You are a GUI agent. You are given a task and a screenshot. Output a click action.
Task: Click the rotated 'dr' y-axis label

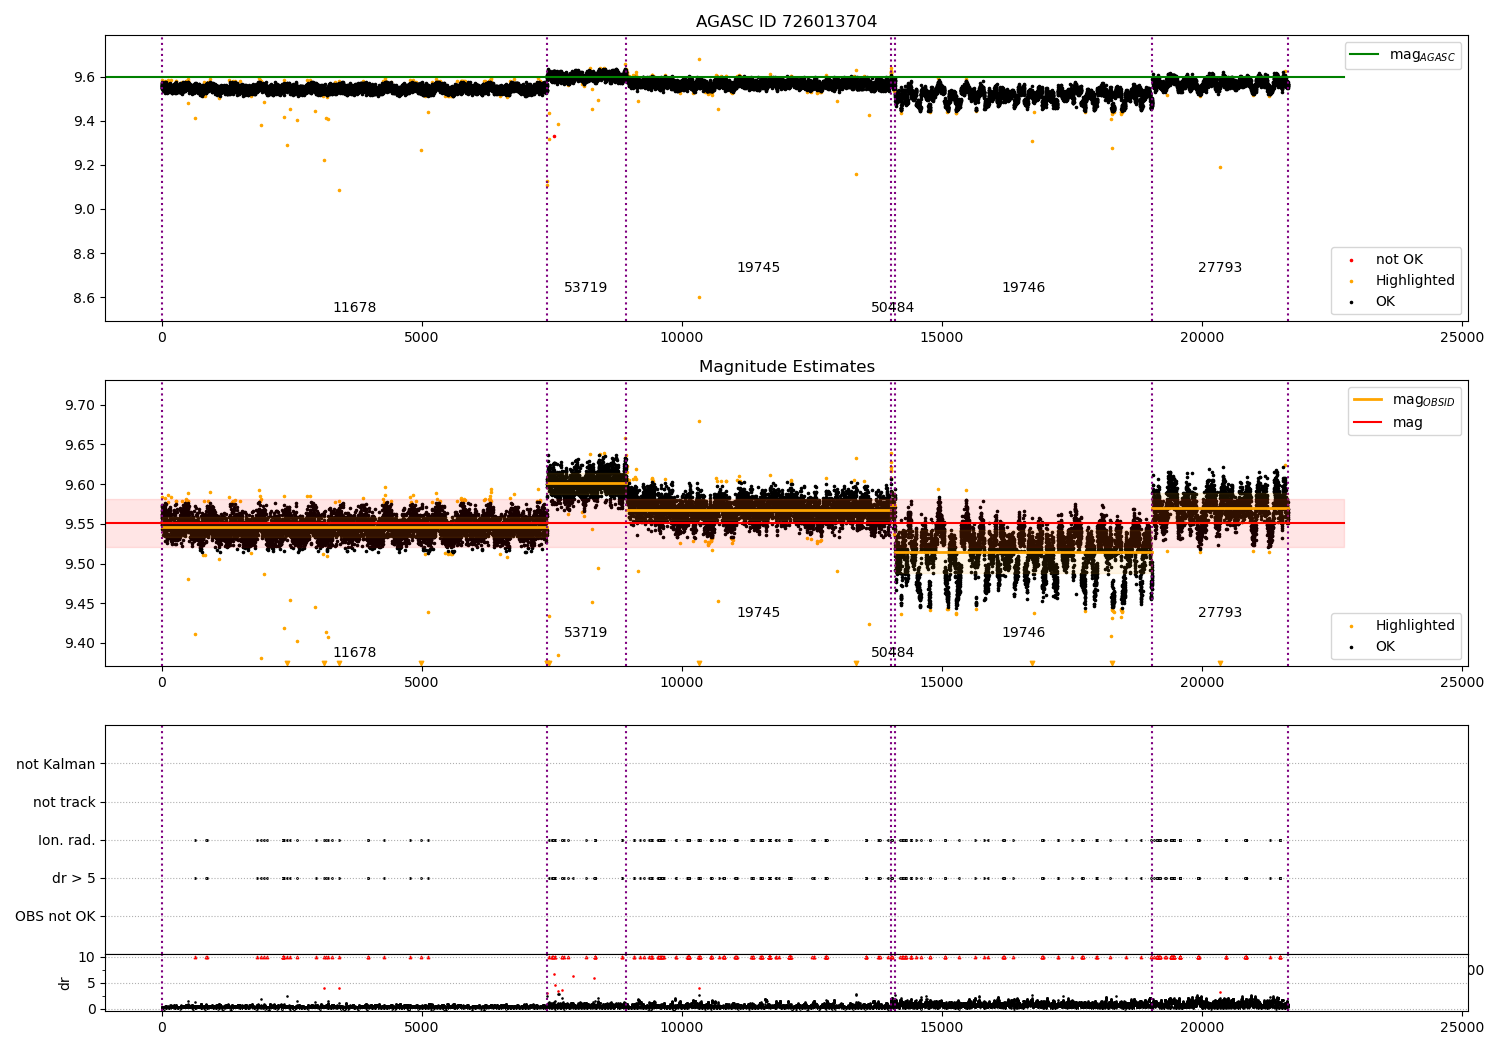pos(65,983)
